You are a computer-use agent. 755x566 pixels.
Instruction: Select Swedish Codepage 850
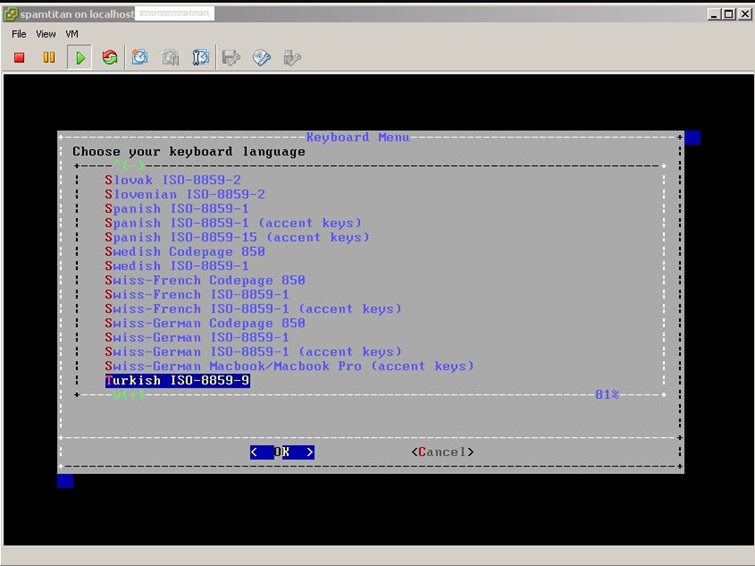coord(185,252)
